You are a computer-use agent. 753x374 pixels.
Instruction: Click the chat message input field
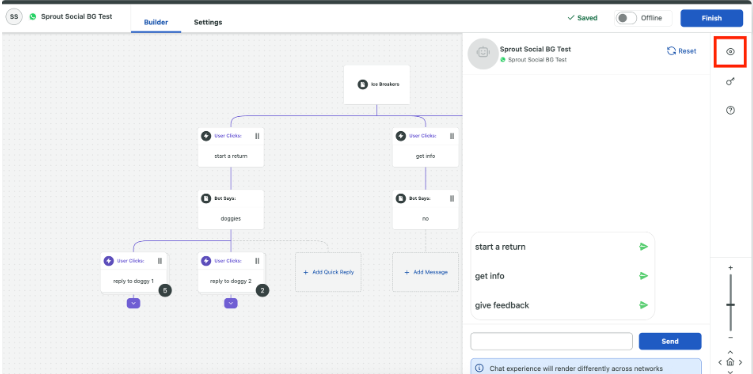click(551, 341)
